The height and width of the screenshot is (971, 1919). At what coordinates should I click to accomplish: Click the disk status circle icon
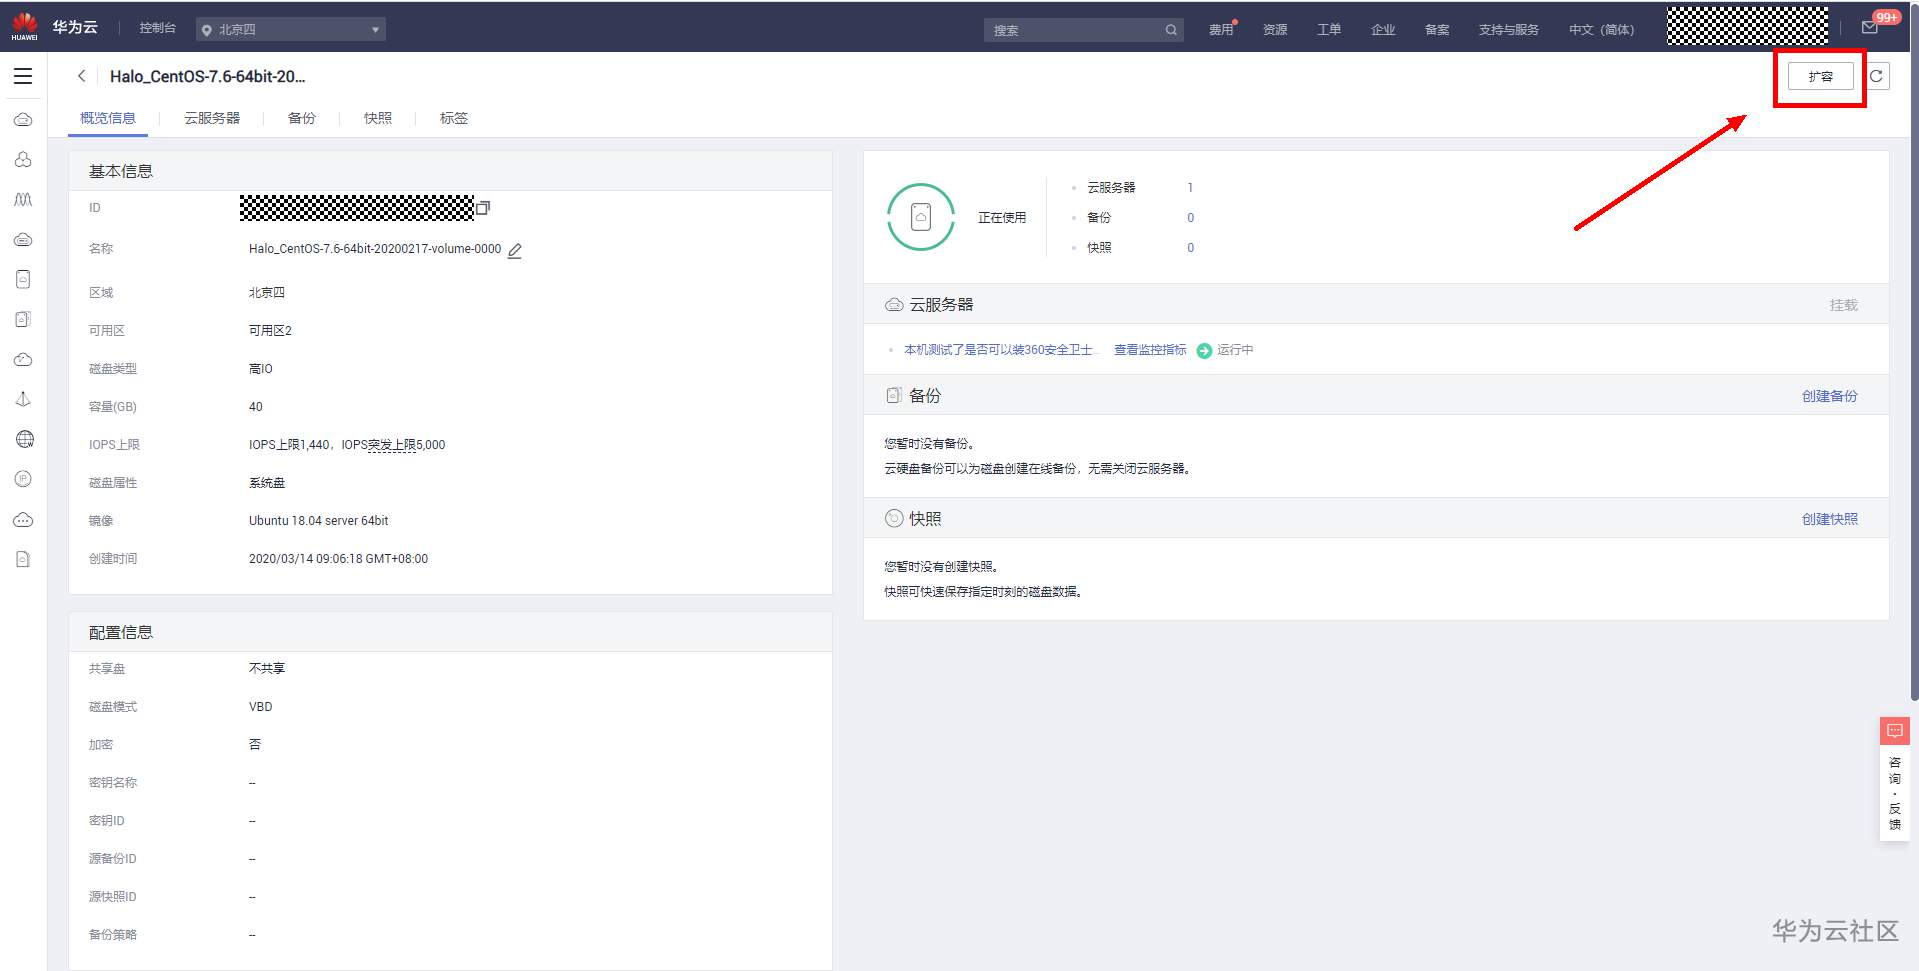pos(921,217)
